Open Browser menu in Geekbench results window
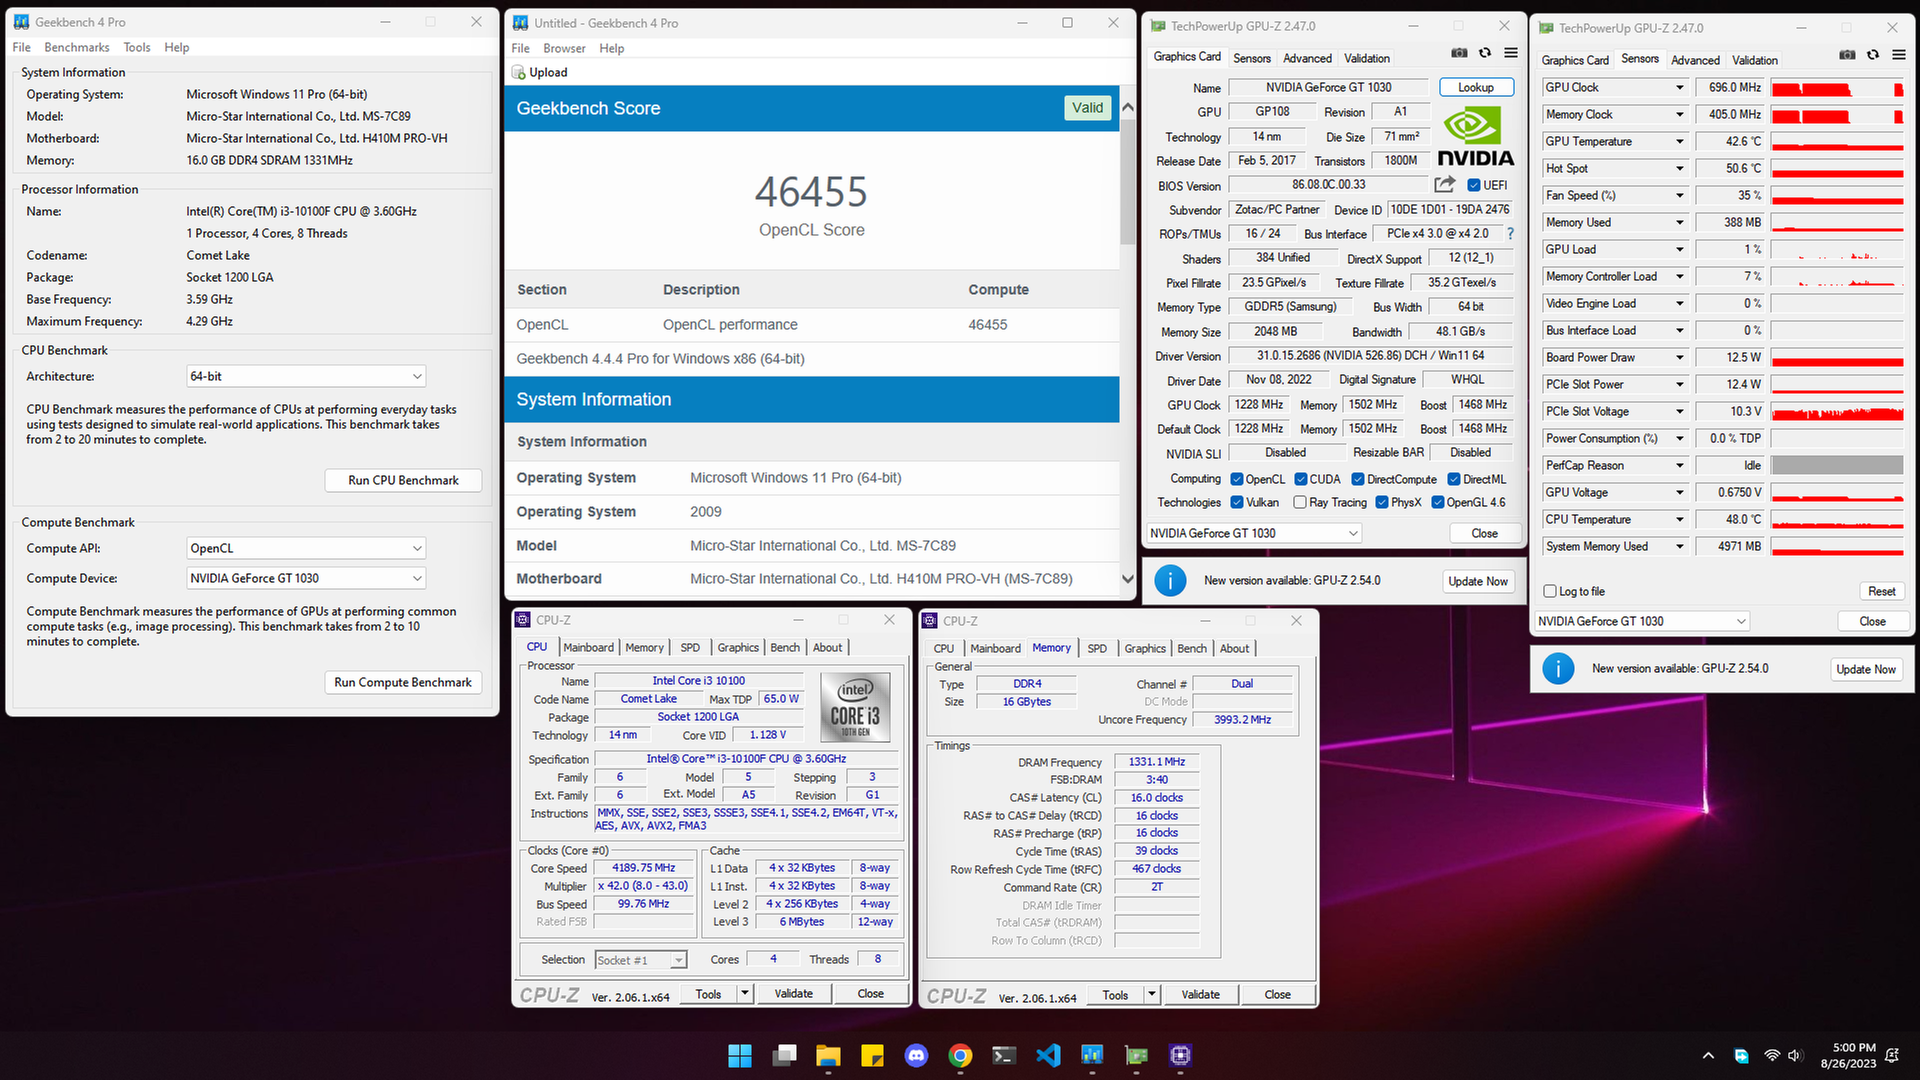This screenshot has height=1080, width=1920. click(564, 48)
